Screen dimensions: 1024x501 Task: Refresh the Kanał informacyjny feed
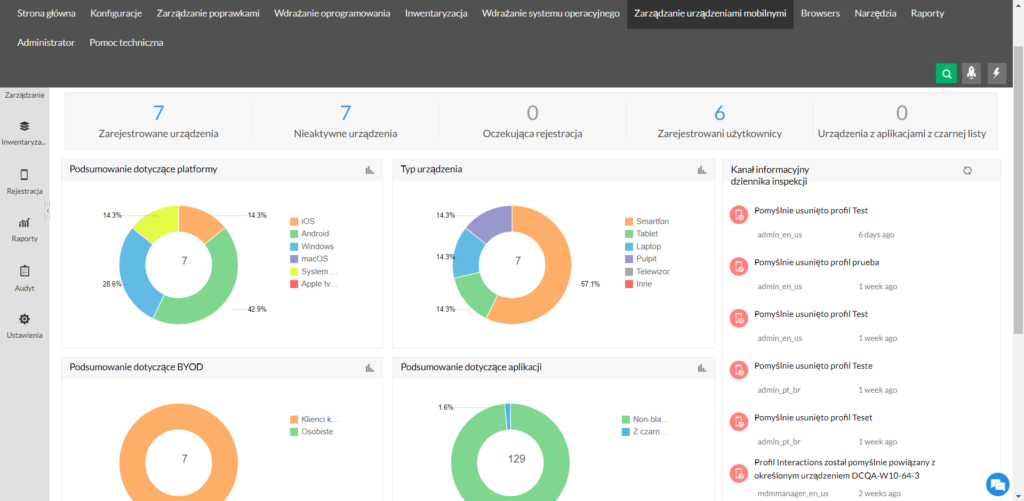[967, 170]
